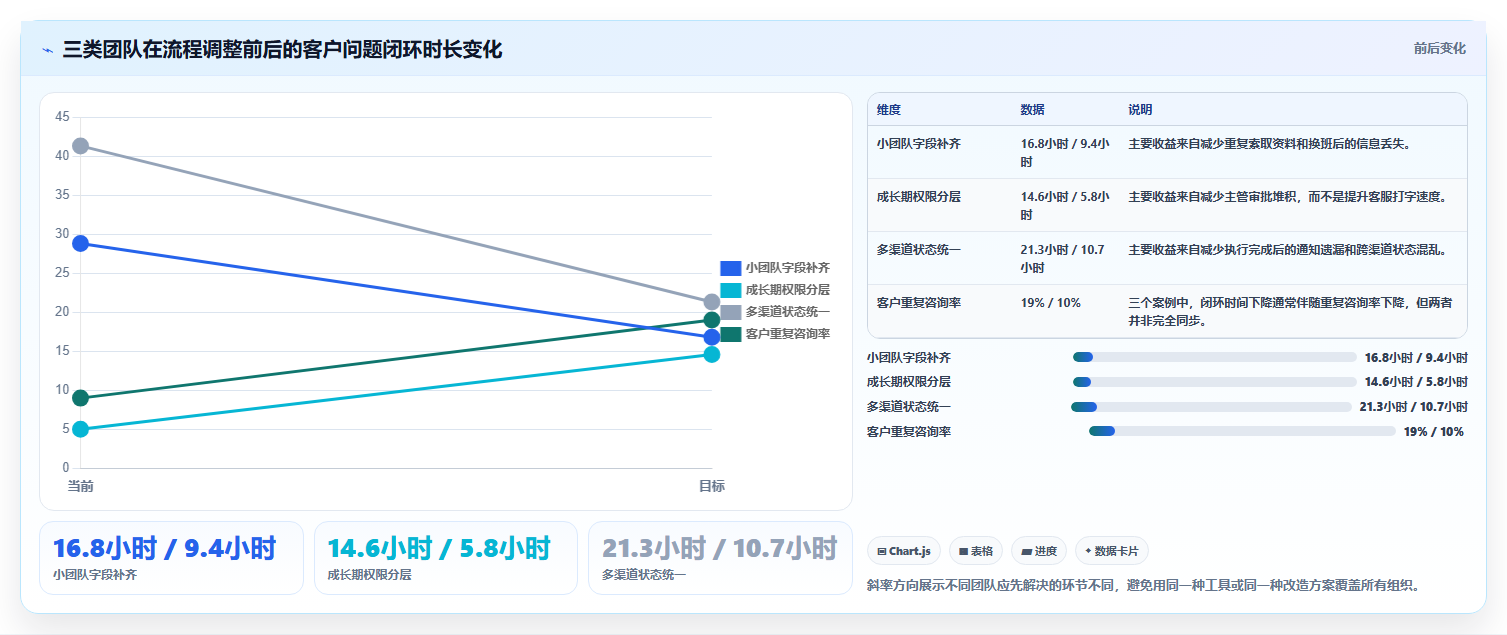Click the 数据卡片 chip
This screenshot has width=1507, height=635.
pyautogui.click(x=1112, y=551)
